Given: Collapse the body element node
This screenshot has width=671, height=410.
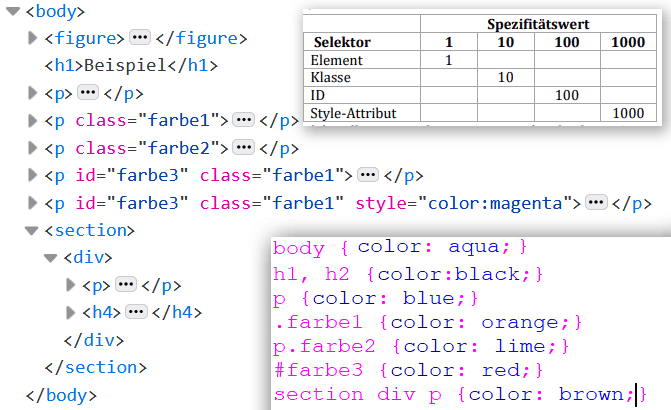Looking at the screenshot, I should (13, 12).
